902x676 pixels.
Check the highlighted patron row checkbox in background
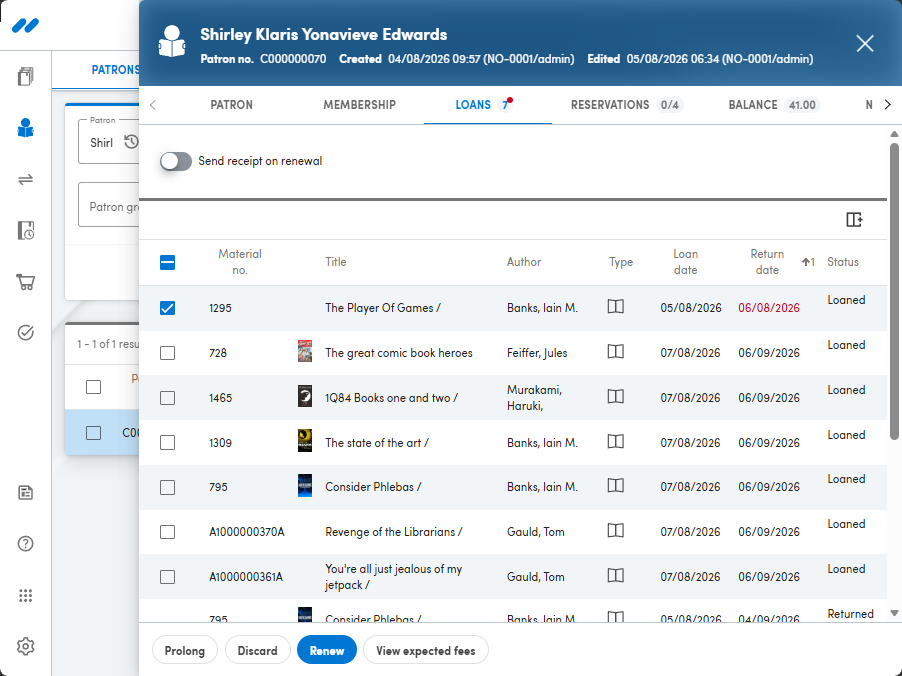click(93, 433)
